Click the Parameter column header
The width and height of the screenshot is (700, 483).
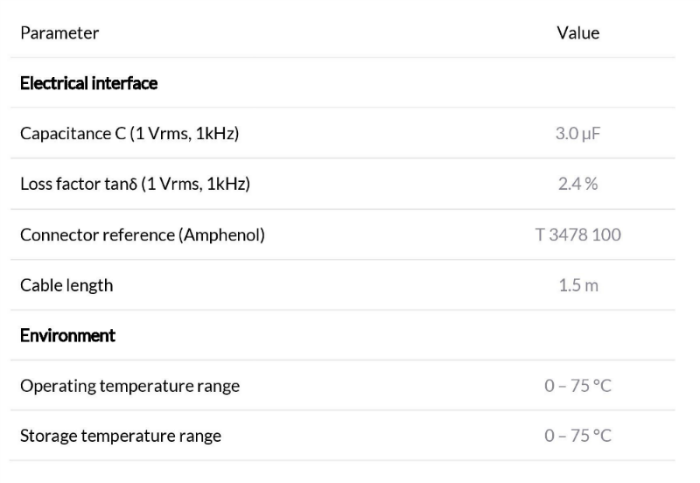(x=59, y=33)
